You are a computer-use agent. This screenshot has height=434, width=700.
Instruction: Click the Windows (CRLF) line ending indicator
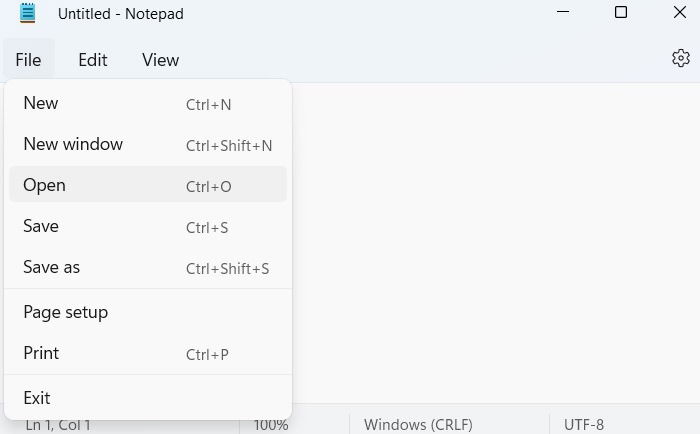coord(418,424)
